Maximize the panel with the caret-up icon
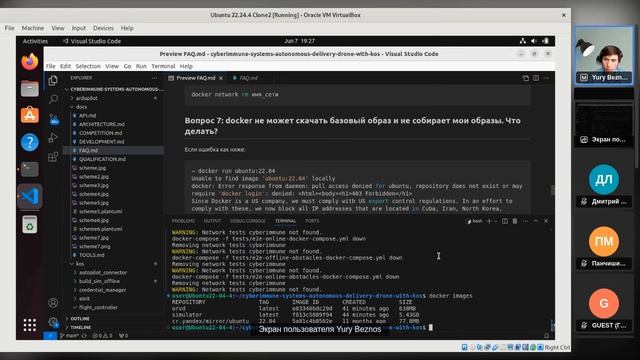 [536, 221]
